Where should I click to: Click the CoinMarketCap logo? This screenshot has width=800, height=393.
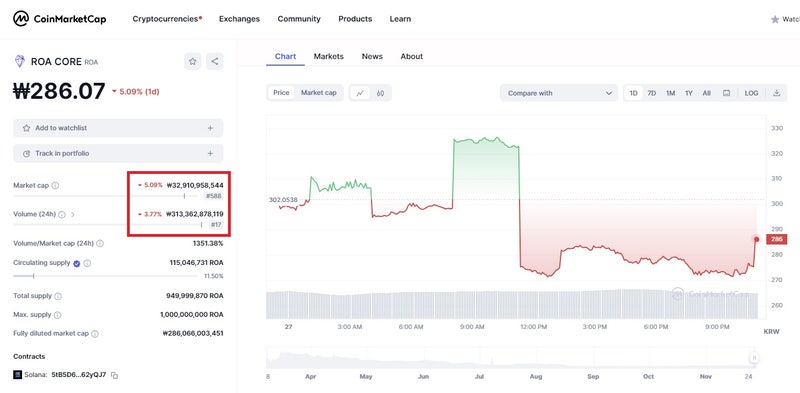tap(60, 19)
